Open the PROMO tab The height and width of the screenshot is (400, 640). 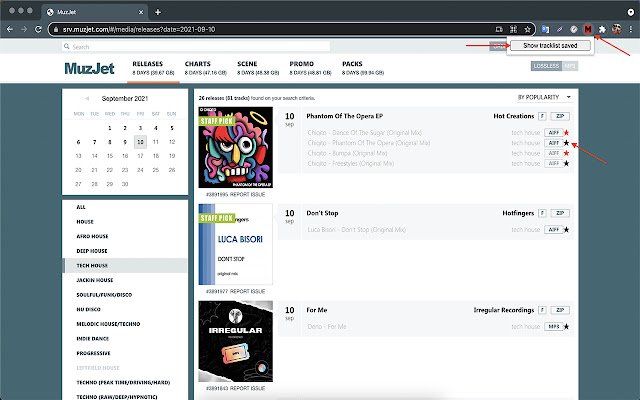[x=310, y=68]
